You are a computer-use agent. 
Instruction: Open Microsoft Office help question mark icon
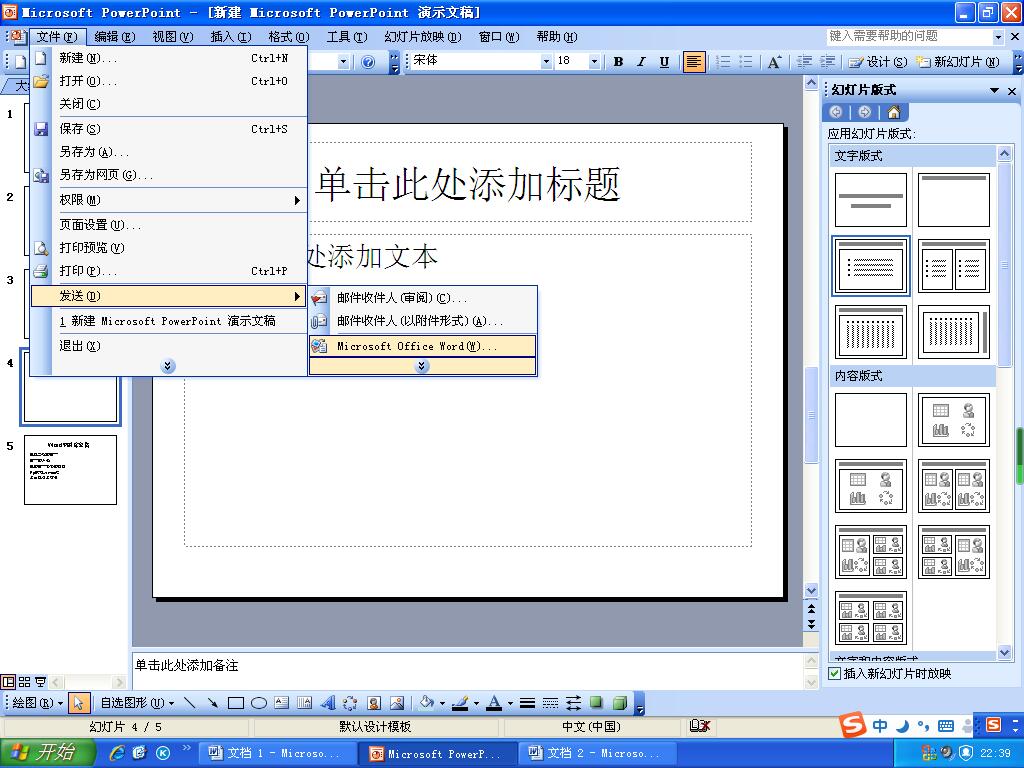pyautogui.click(x=368, y=62)
